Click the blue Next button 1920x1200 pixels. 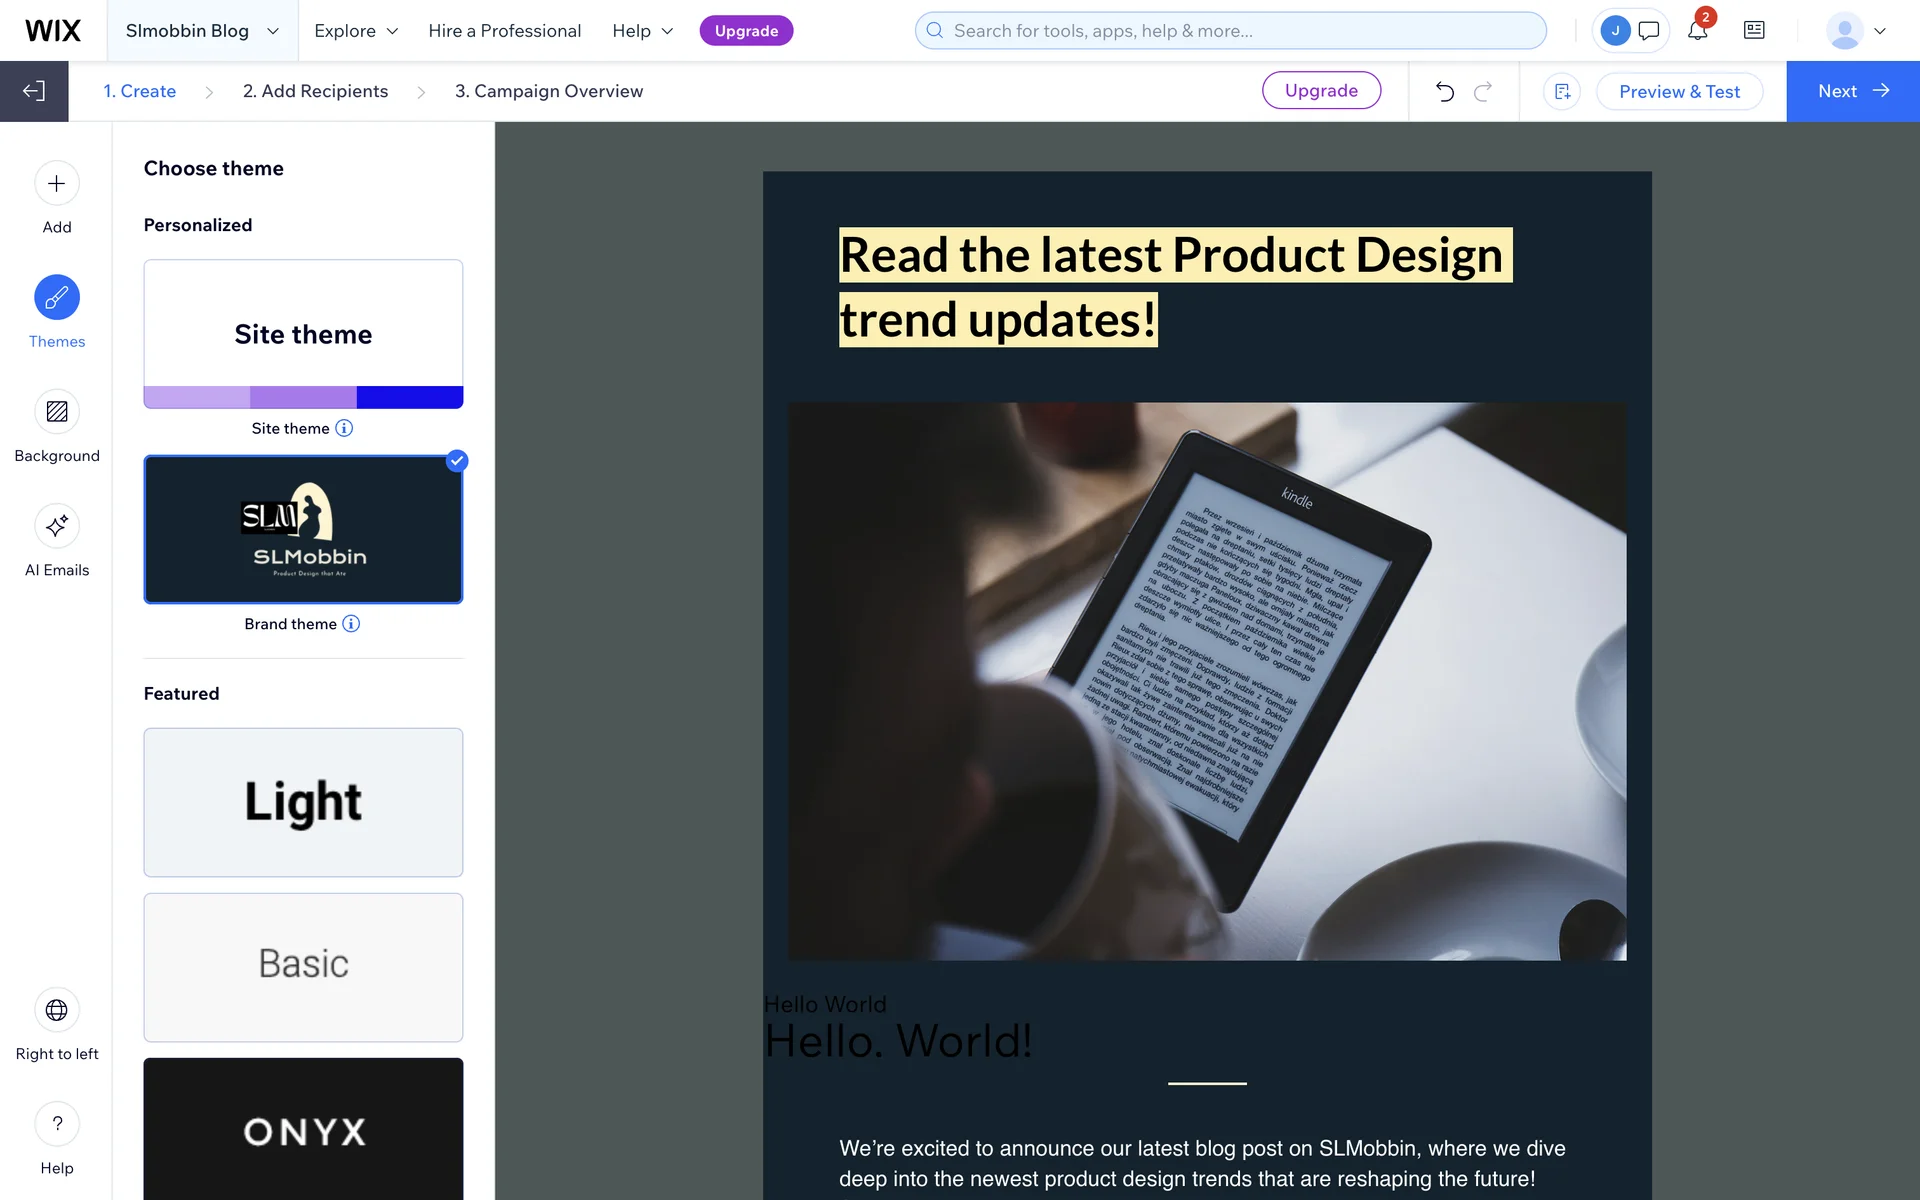[x=1852, y=91]
